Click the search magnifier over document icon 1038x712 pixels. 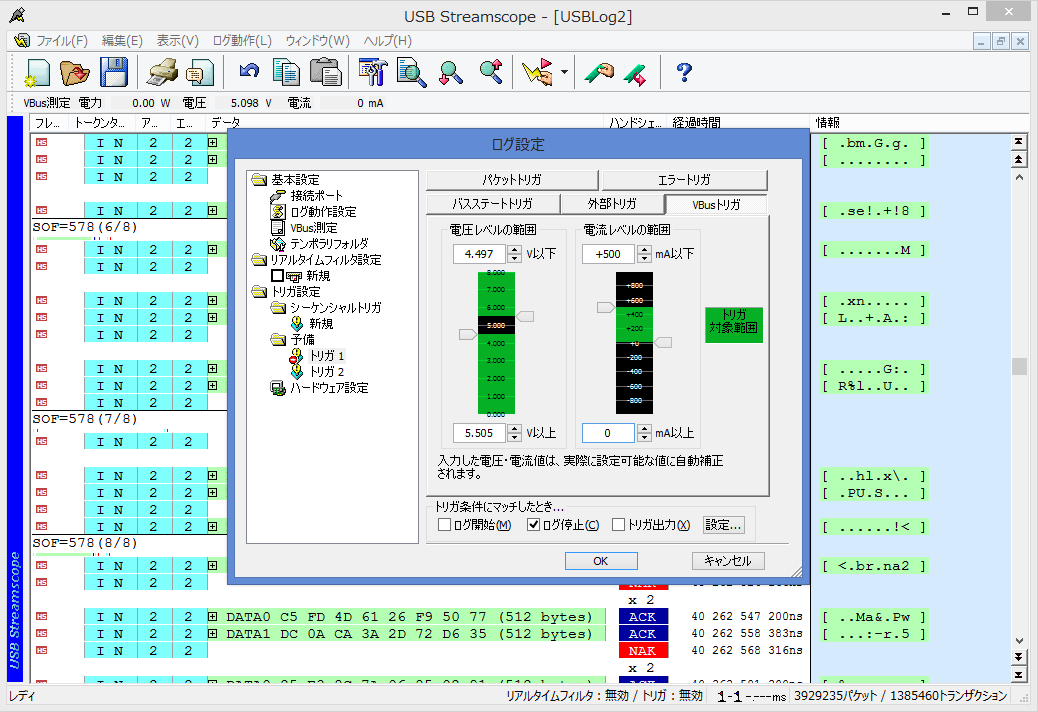click(x=411, y=72)
